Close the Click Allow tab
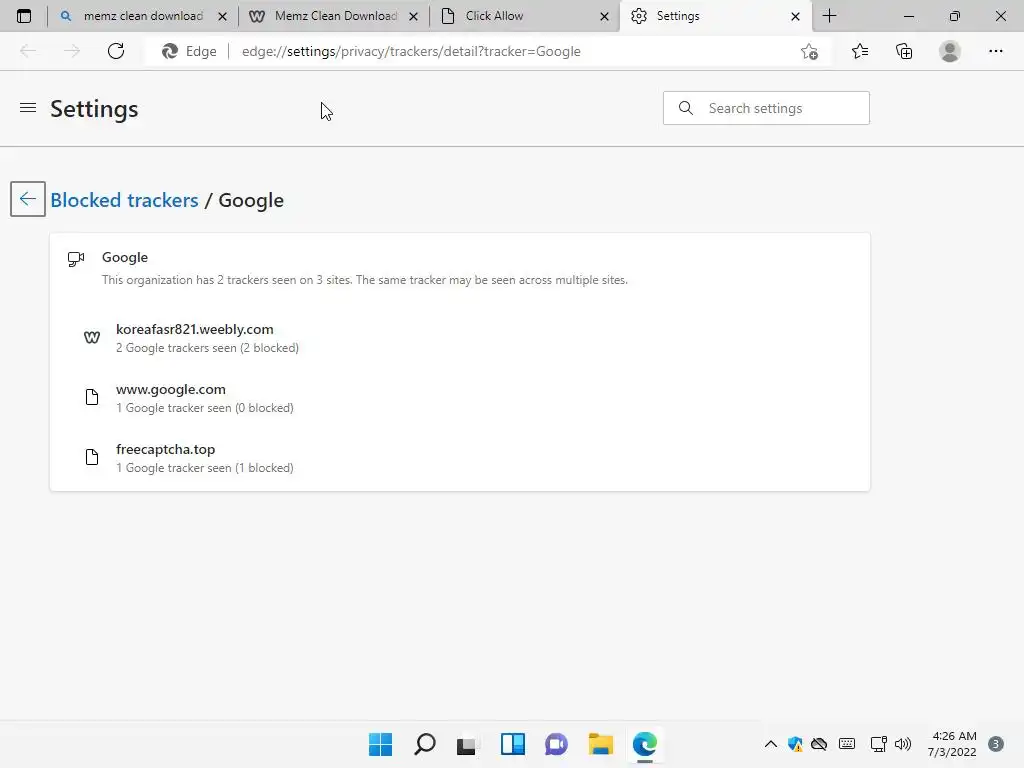The height and width of the screenshot is (768, 1024). (x=605, y=16)
